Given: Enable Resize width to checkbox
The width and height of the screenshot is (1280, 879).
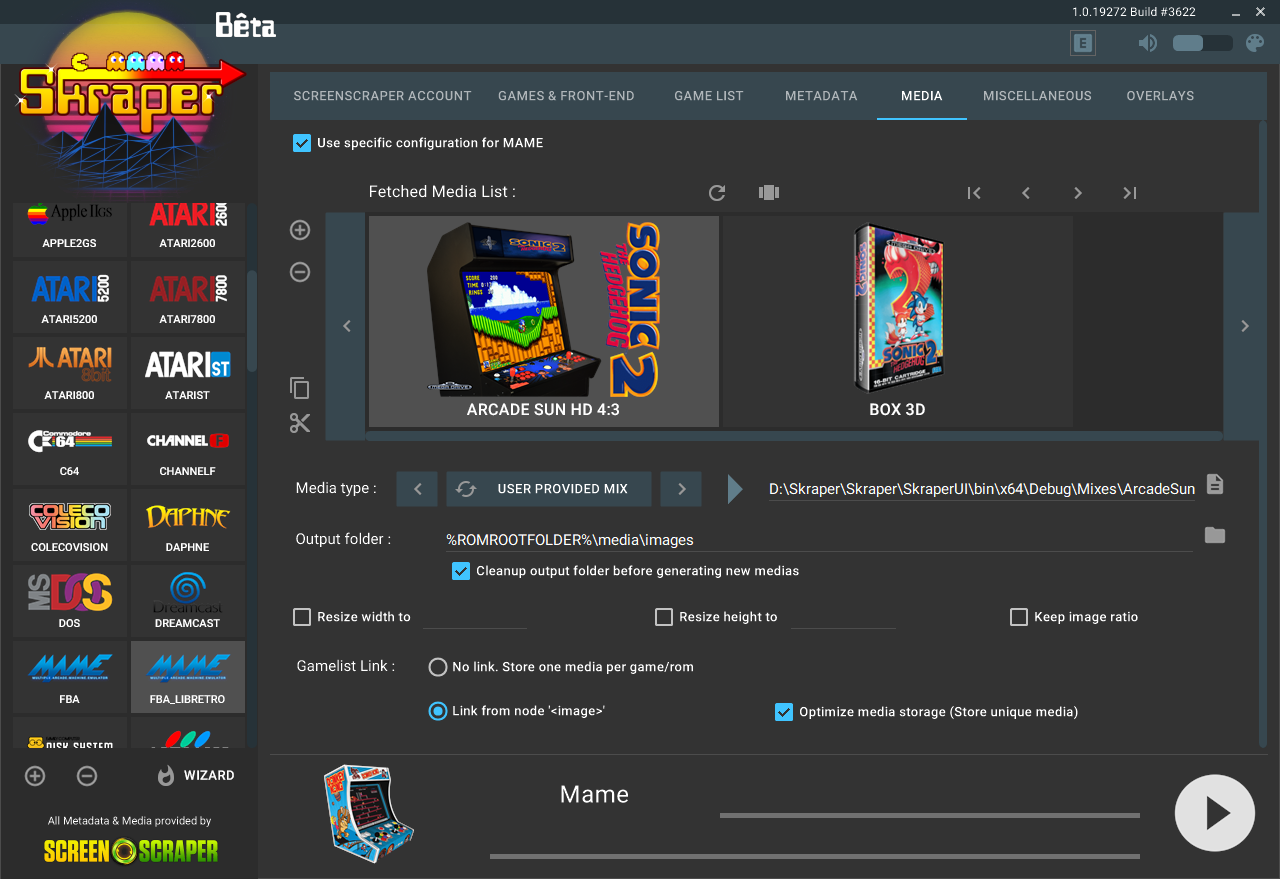Looking at the screenshot, I should click(x=302, y=617).
